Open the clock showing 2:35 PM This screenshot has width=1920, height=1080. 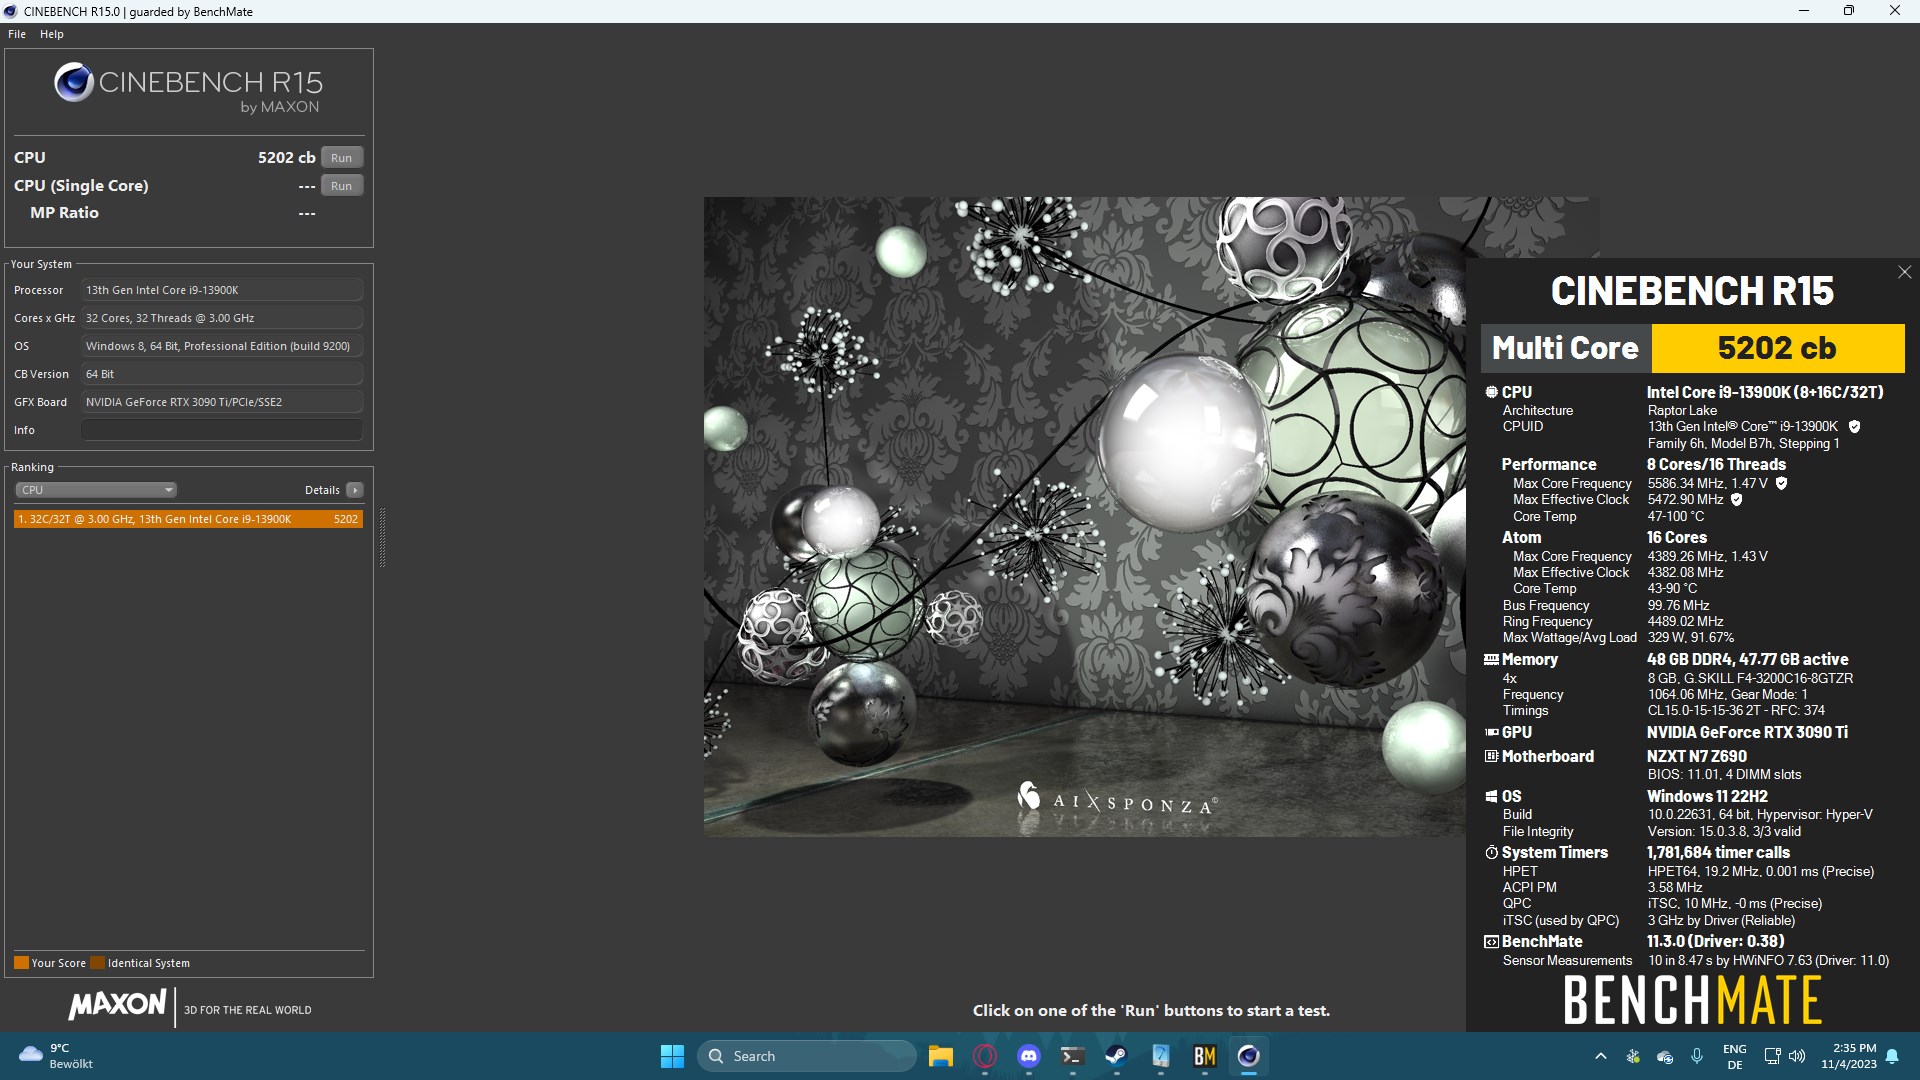click(x=1849, y=1056)
